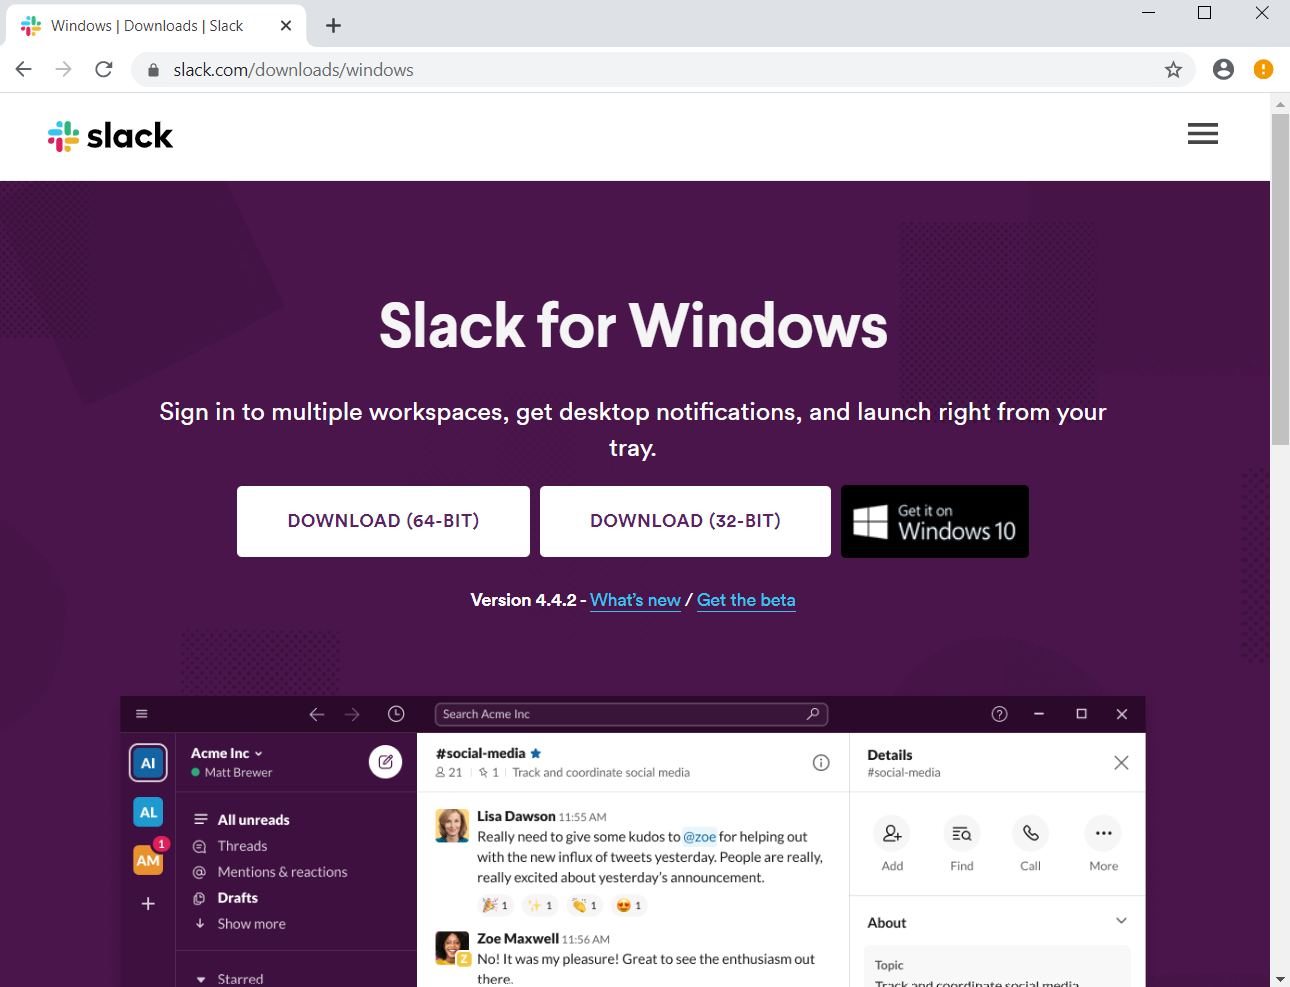Open the help question mark icon in Slack
The image size is (1290, 987).
pos(999,713)
